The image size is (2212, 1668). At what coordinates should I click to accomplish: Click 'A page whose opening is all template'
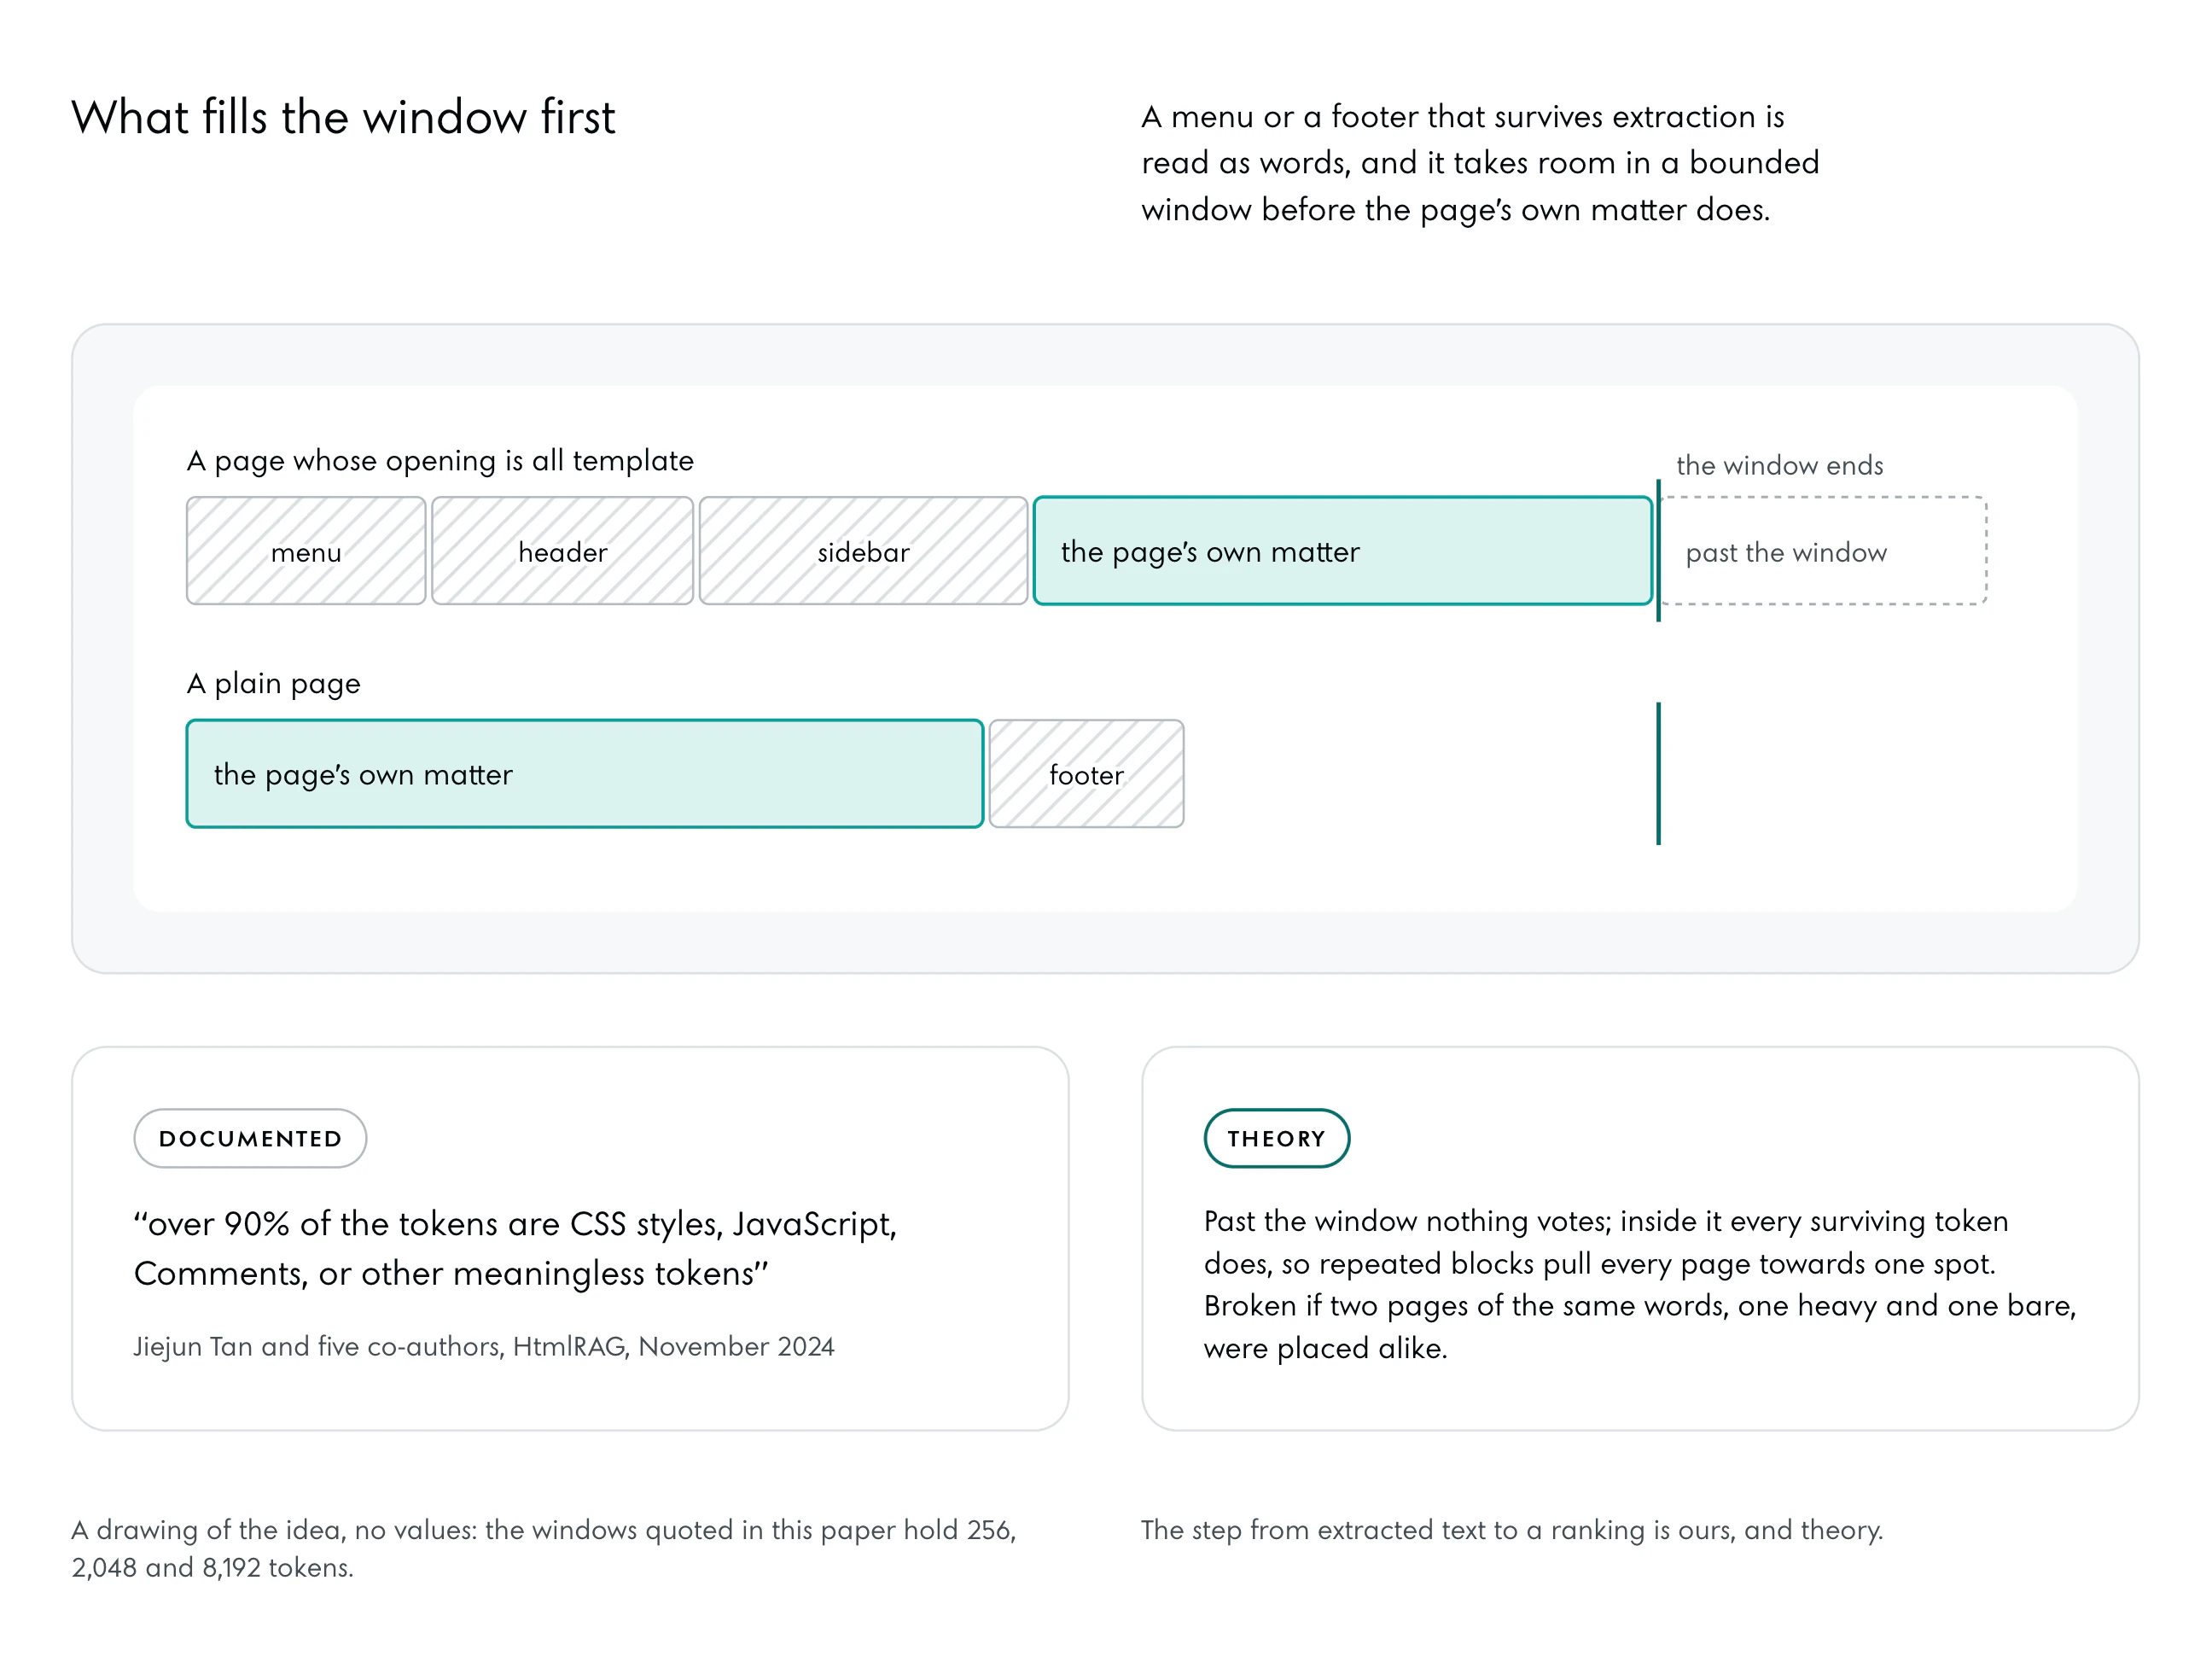pyautogui.click(x=440, y=461)
